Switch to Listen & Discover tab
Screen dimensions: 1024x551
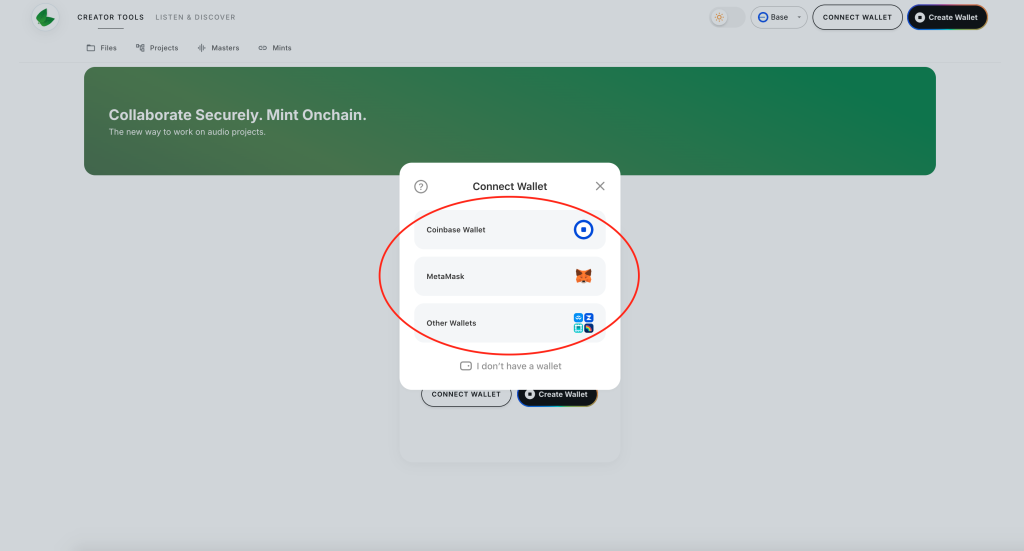pos(195,17)
